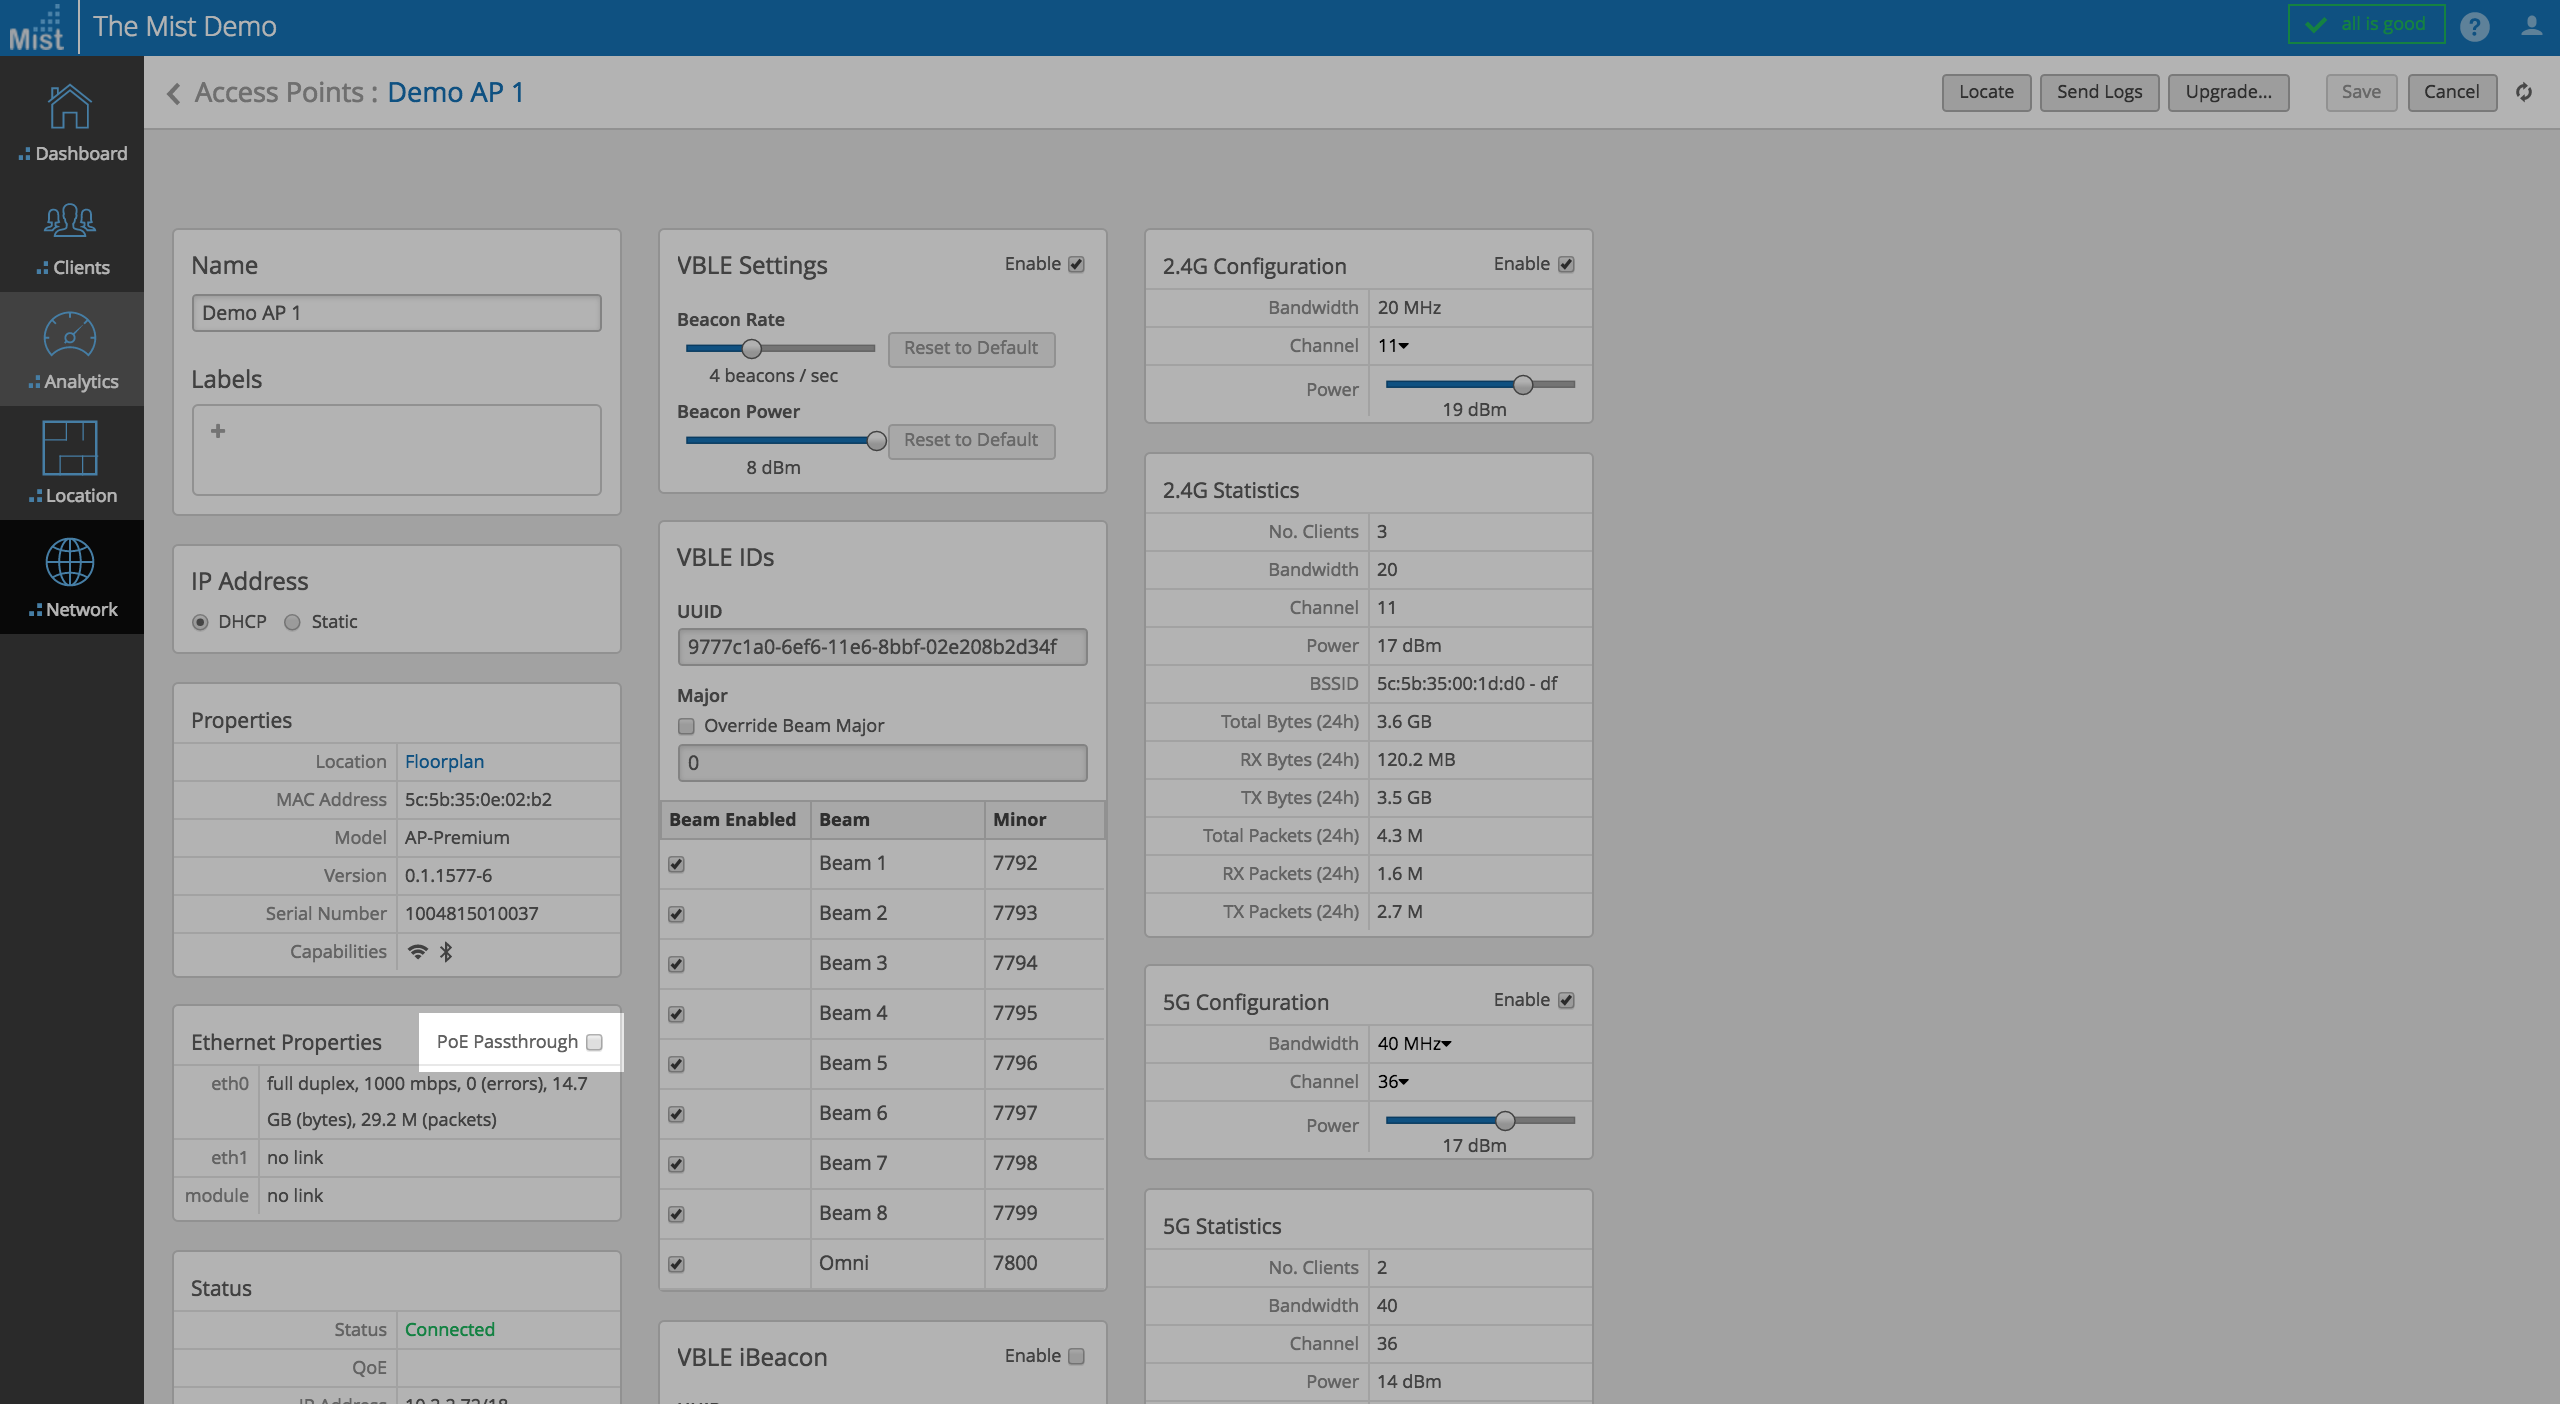Click the help question mark icon
Image resolution: width=2560 pixels, height=1404 pixels.
tap(2474, 27)
